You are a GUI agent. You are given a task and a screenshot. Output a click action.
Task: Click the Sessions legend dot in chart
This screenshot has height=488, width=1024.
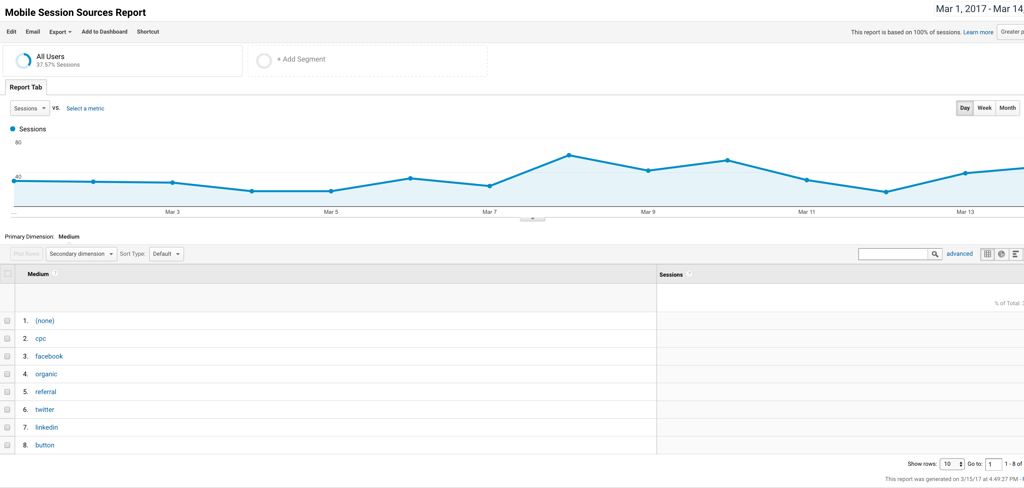click(12, 129)
